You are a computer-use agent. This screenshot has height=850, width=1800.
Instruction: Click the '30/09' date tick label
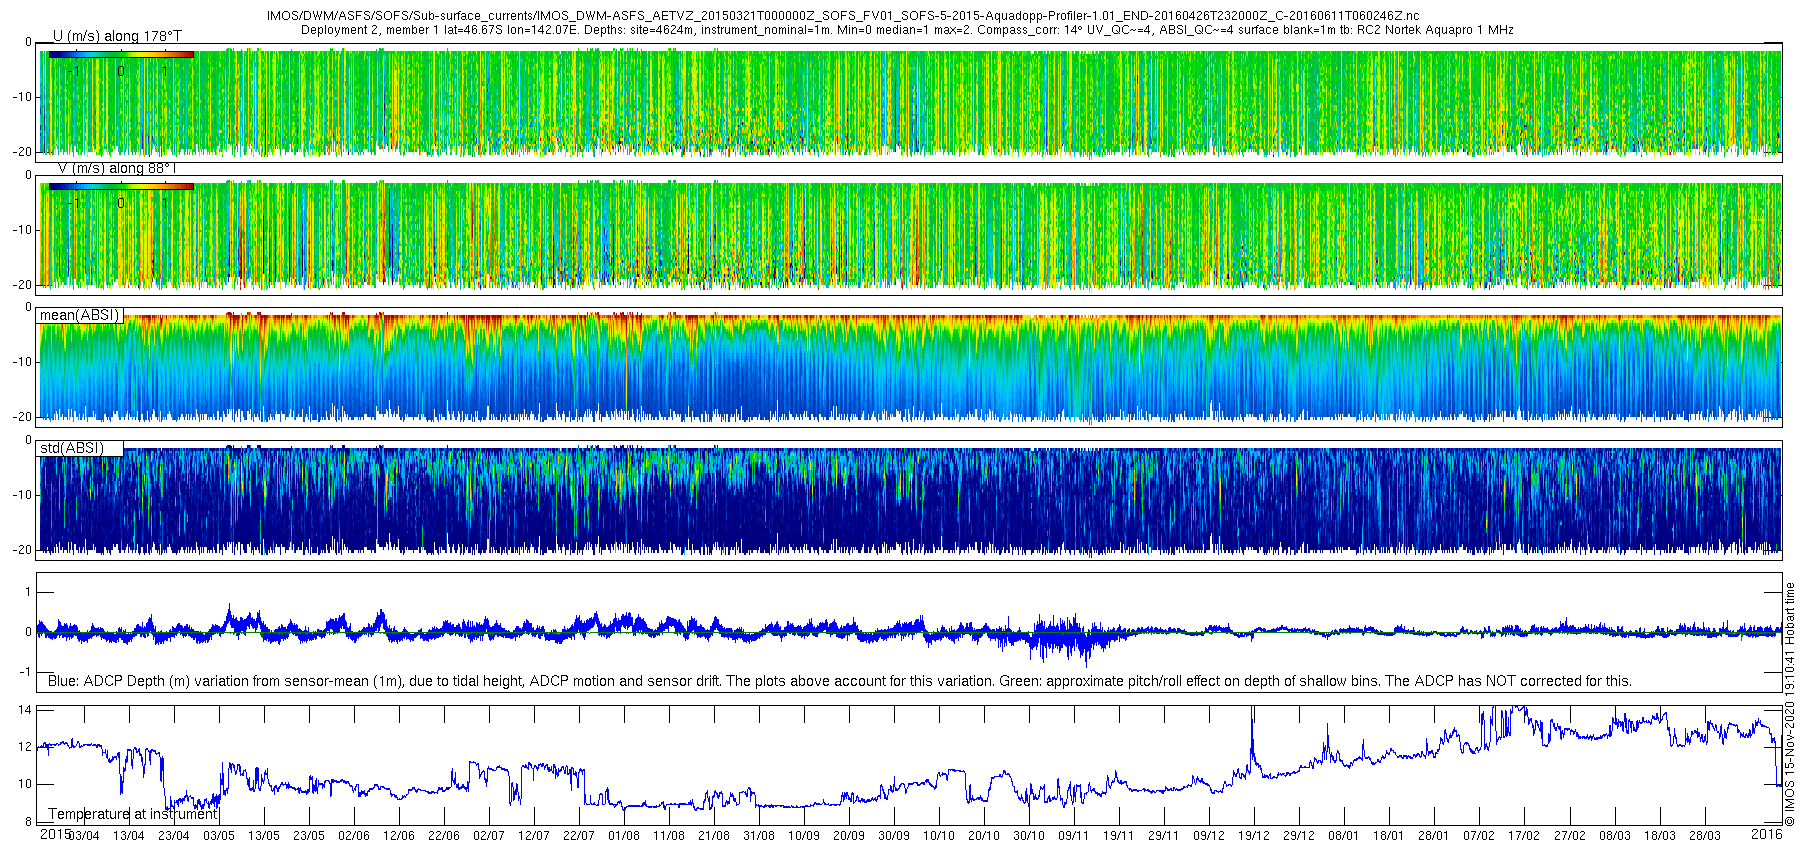pos(894,836)
